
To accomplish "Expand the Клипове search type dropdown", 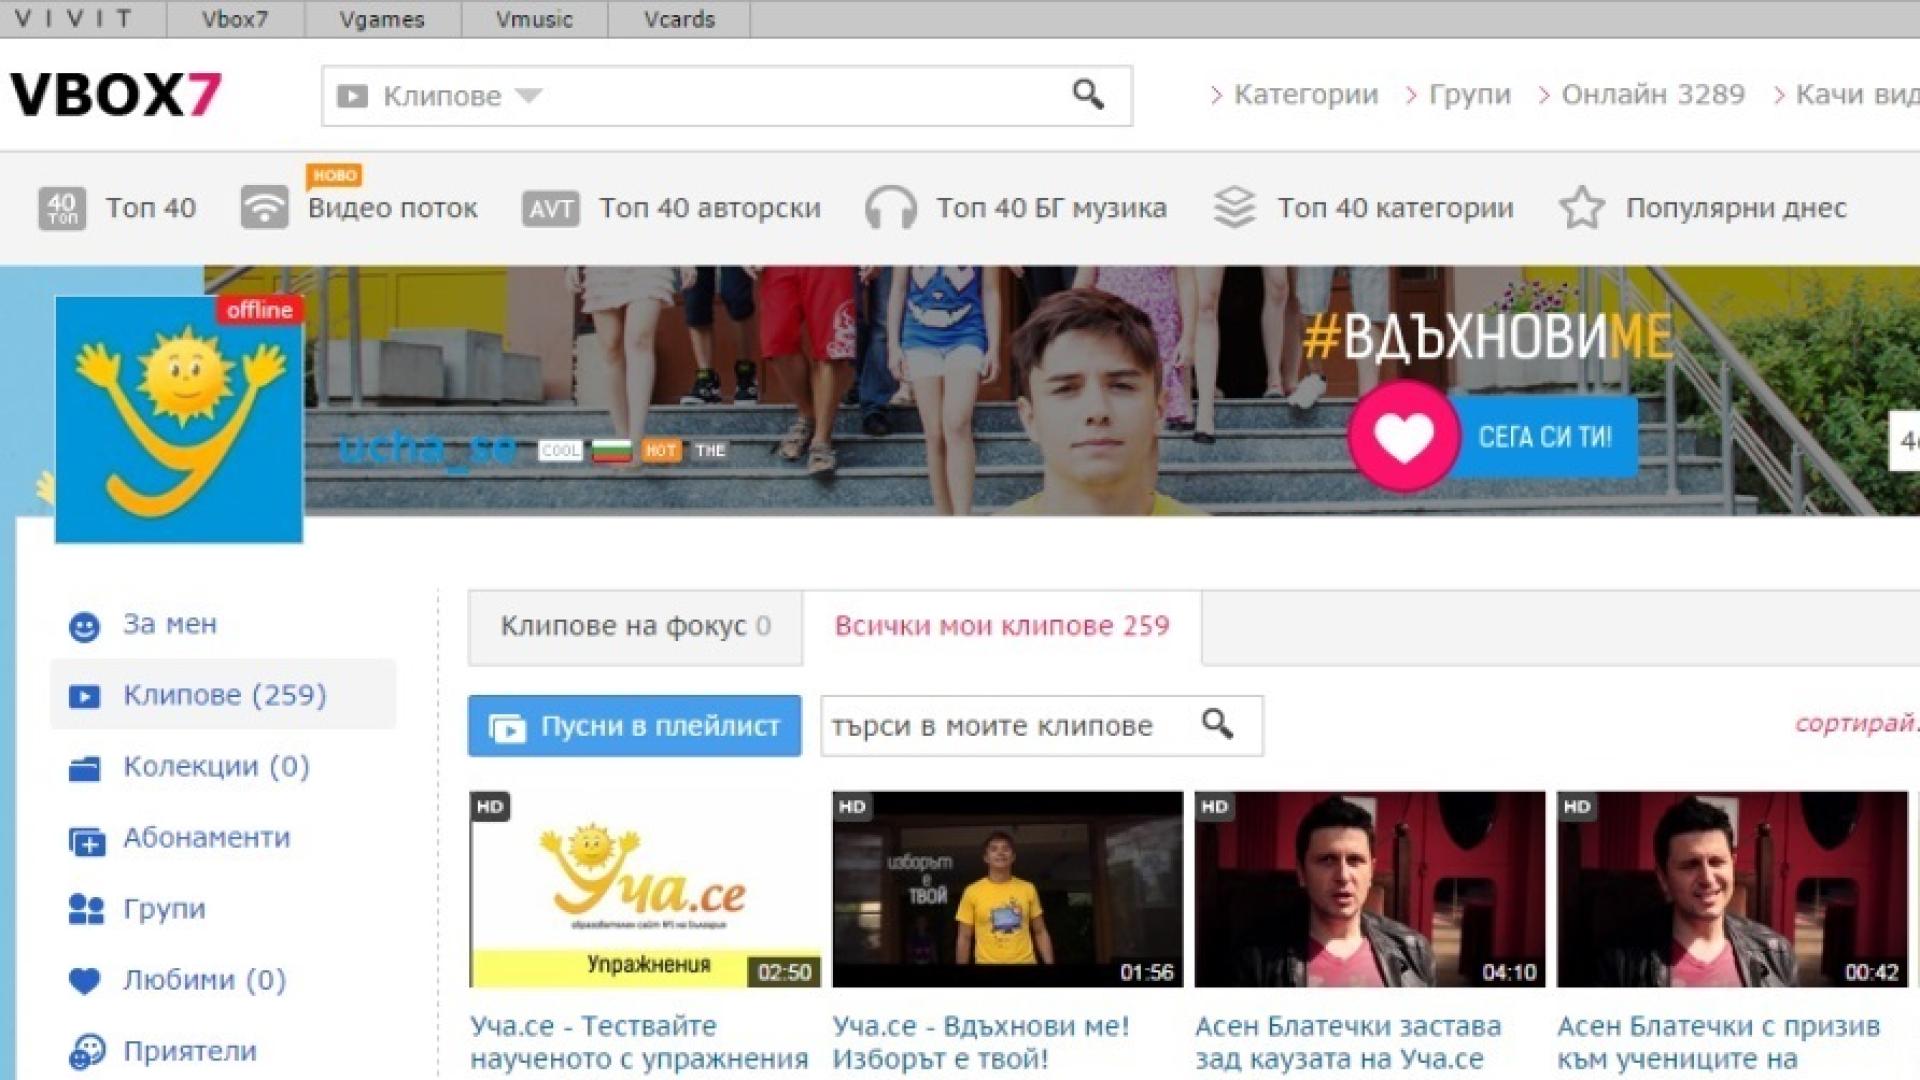I will pyautogui.click(x=530, y=95).
